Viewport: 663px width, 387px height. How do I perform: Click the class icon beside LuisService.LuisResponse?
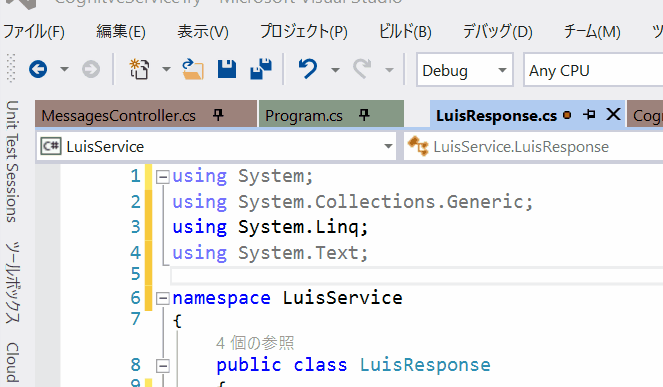pos(418,146)
